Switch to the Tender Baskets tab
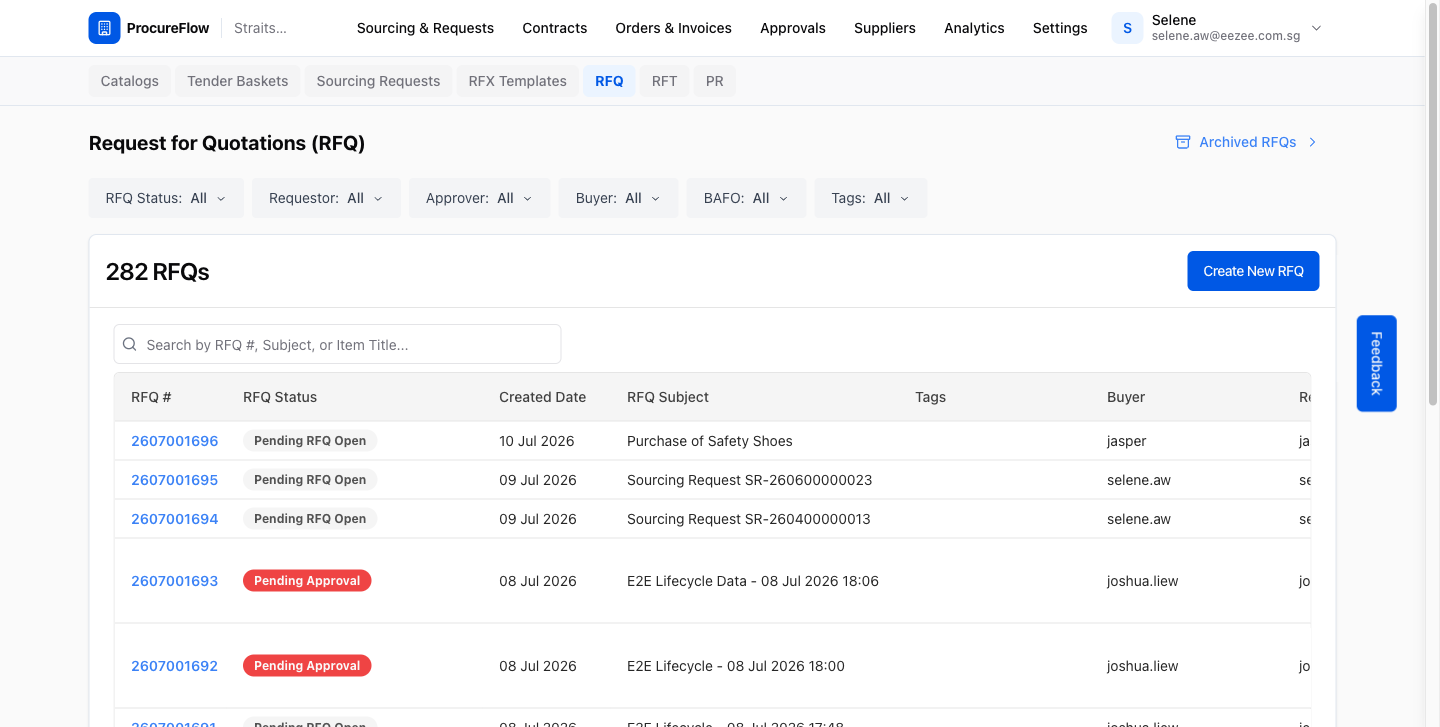 [238, 81]
